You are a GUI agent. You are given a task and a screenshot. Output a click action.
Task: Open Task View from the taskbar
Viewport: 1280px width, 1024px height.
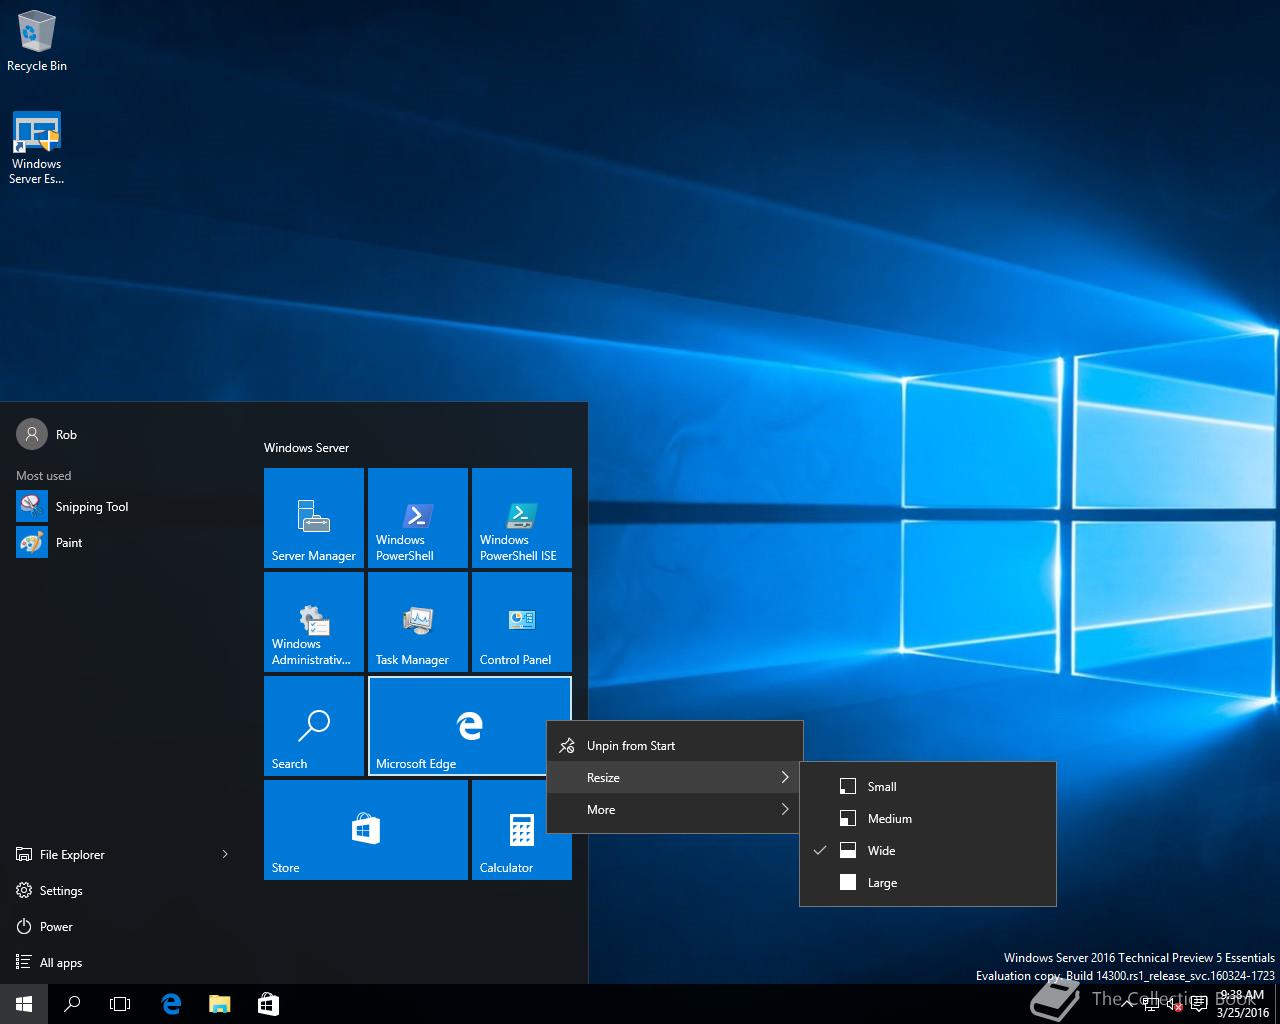(x=120, y=1004)
